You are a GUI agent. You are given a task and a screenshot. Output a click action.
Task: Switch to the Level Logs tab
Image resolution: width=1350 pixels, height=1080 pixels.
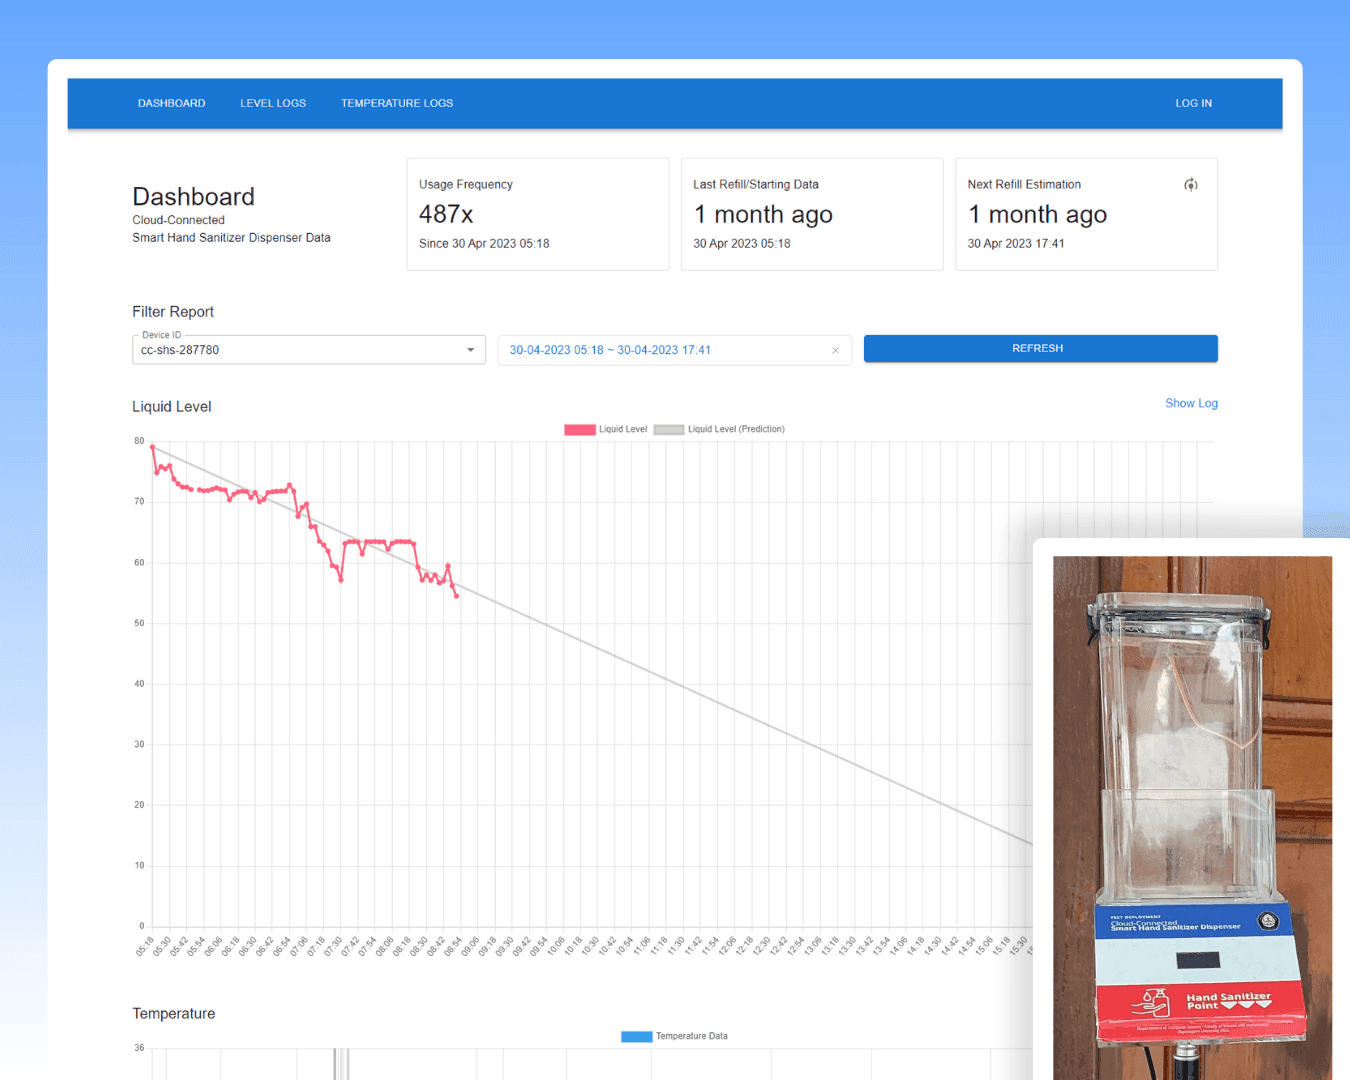[273, 104]
